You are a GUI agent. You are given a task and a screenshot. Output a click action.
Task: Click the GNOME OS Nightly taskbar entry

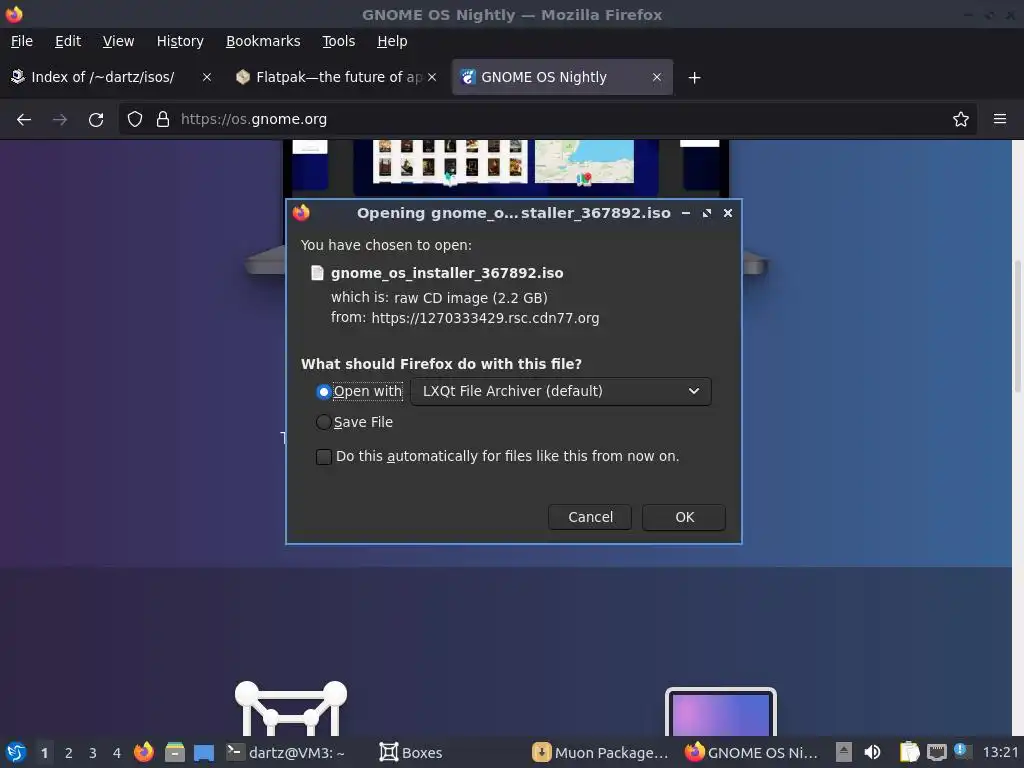click(x=752, y=753)
